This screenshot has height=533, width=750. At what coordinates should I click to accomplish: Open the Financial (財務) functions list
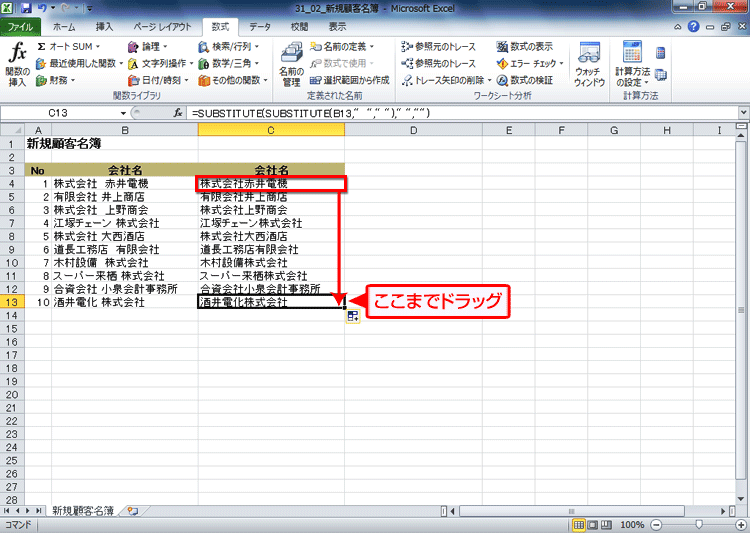pos(55,80)
